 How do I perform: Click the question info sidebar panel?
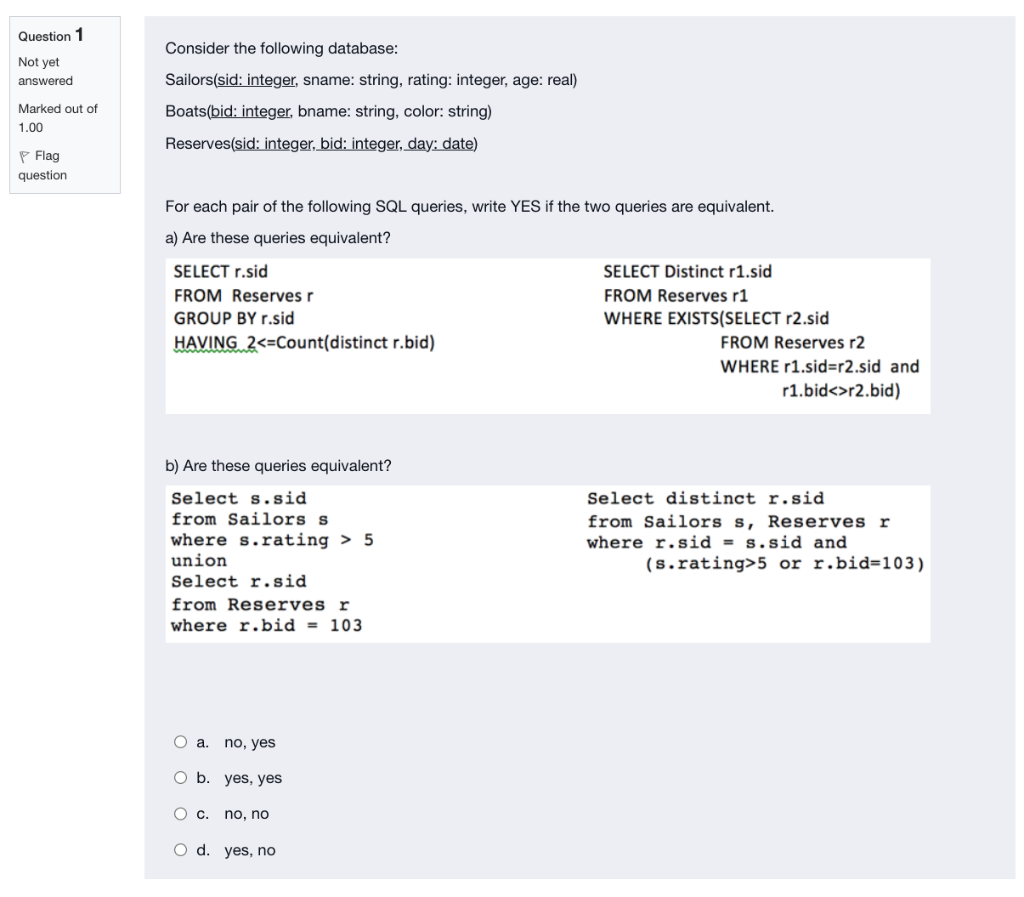[x=63, y=105]
